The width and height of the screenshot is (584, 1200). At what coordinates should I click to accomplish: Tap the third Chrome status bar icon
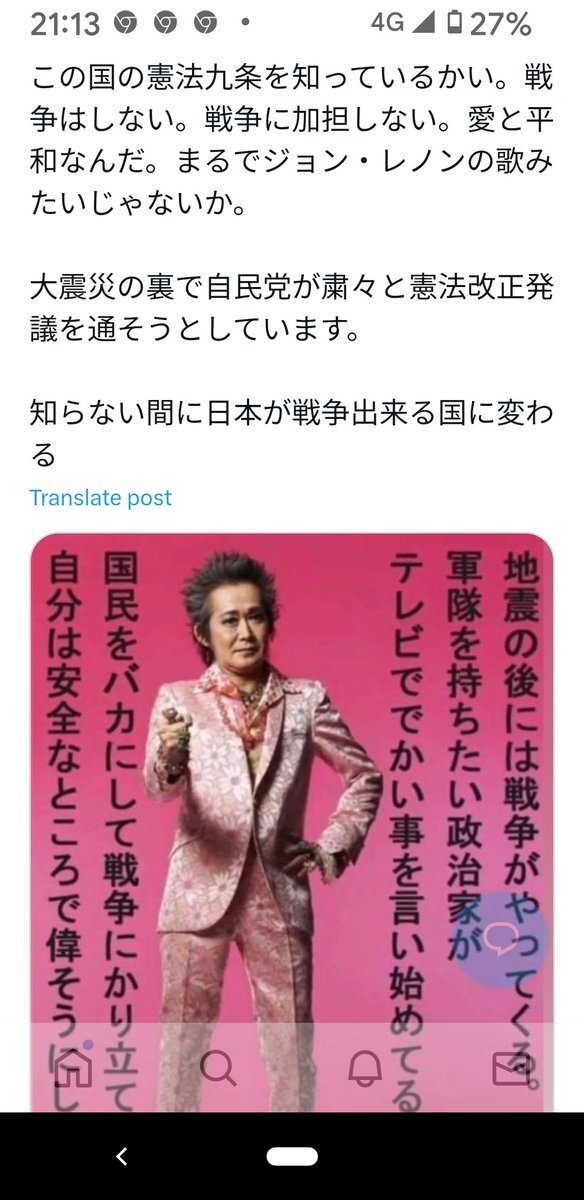[205, 23]
